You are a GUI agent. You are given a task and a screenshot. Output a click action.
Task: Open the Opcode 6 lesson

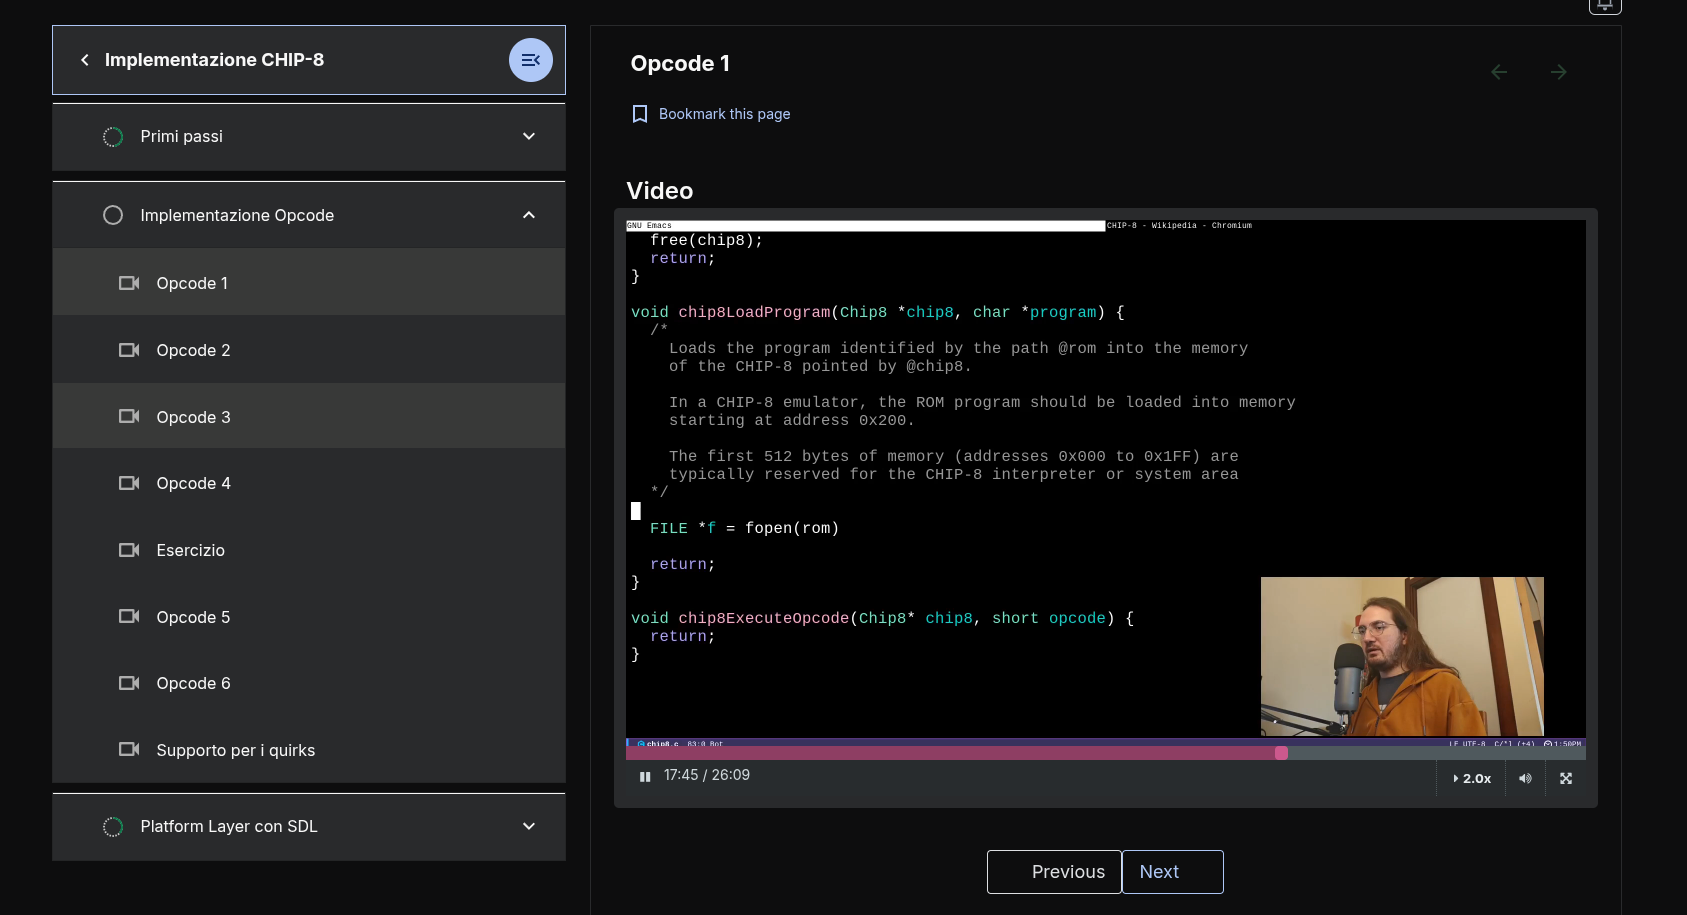pos(309,683)
